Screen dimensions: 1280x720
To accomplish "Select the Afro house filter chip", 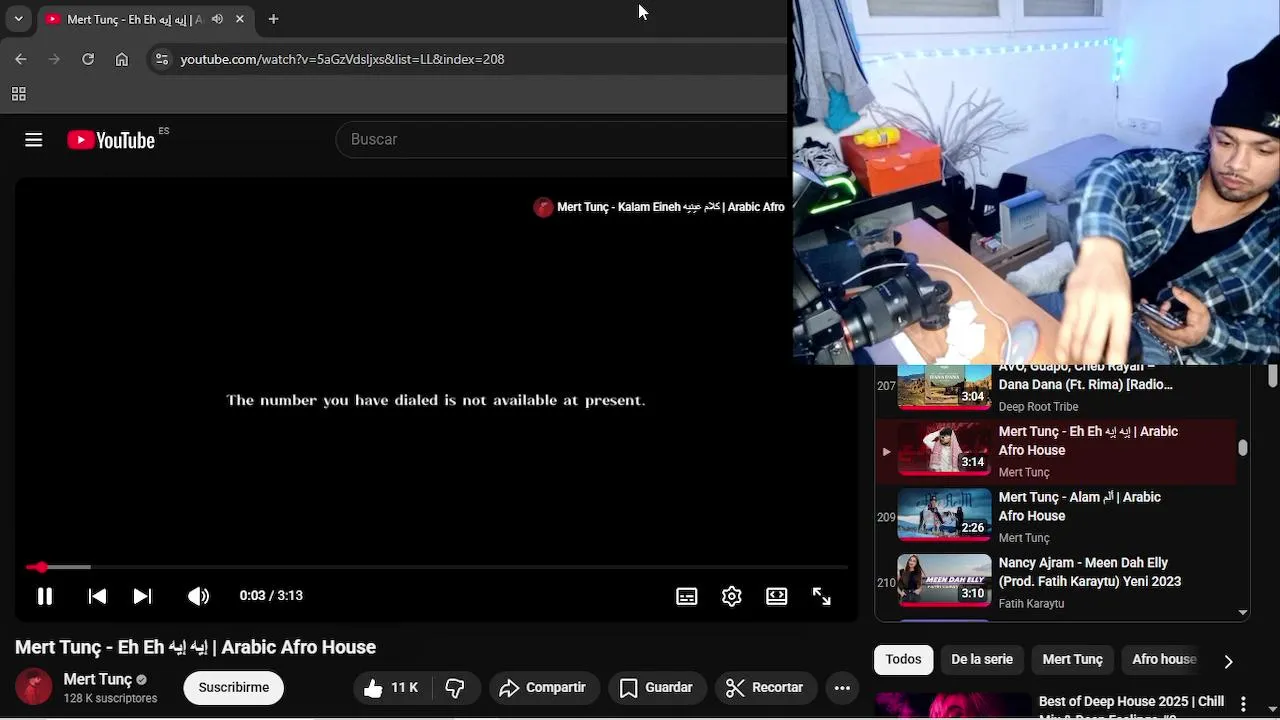I will coord(1164,659).
